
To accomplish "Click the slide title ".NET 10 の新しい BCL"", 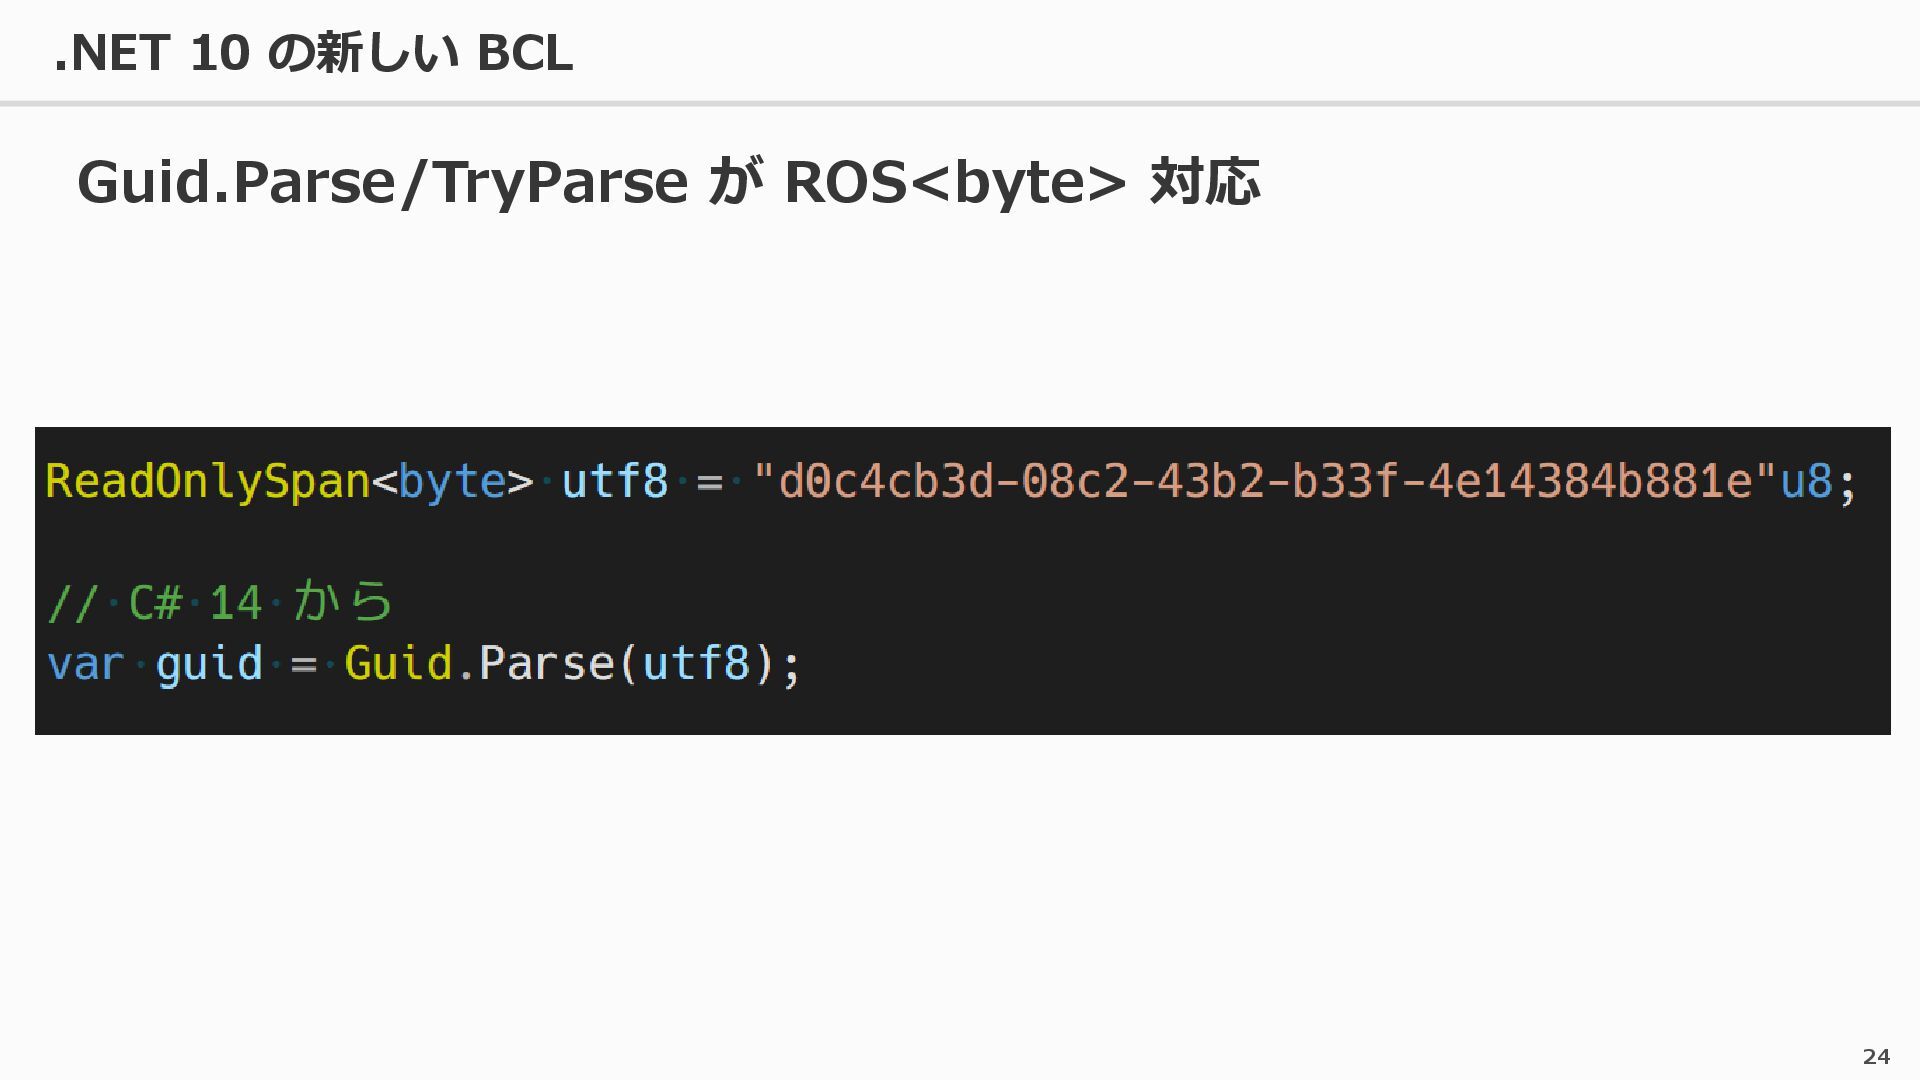I will pyautogui.click(x=313, y=53).
